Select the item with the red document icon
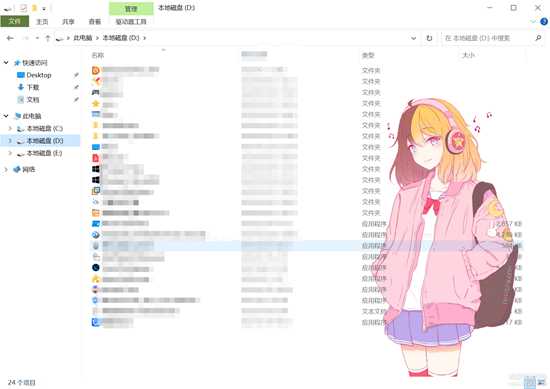Viewport: 550px width, 389px height. click(x=96, y=158)
